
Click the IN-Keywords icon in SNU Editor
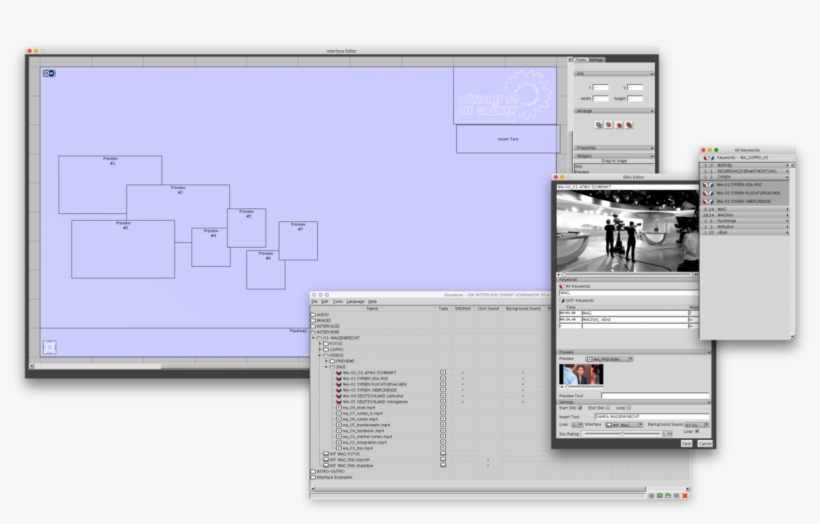point(562,287)
